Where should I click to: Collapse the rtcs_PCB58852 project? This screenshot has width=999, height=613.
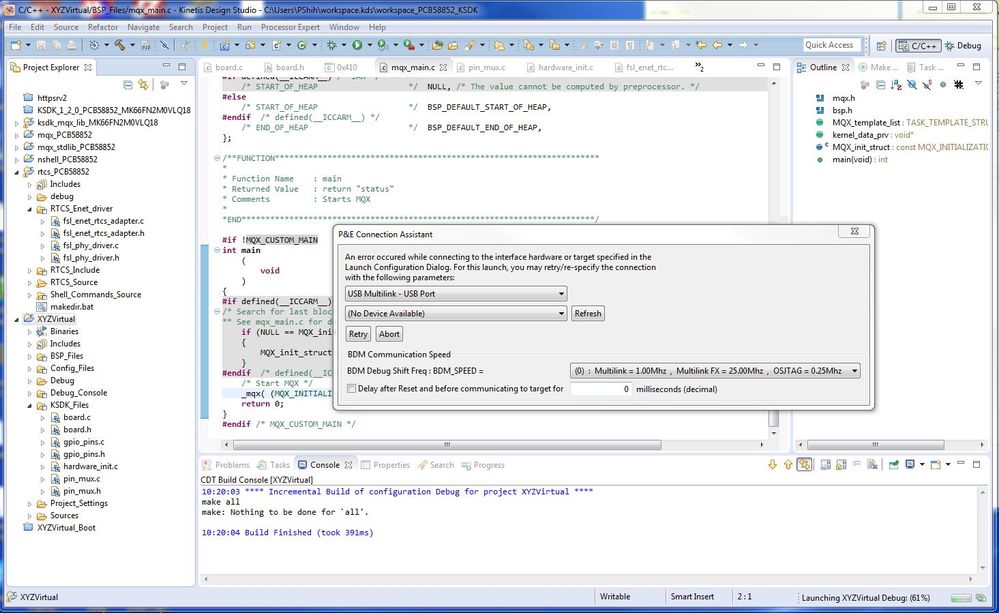pos(17,172)
